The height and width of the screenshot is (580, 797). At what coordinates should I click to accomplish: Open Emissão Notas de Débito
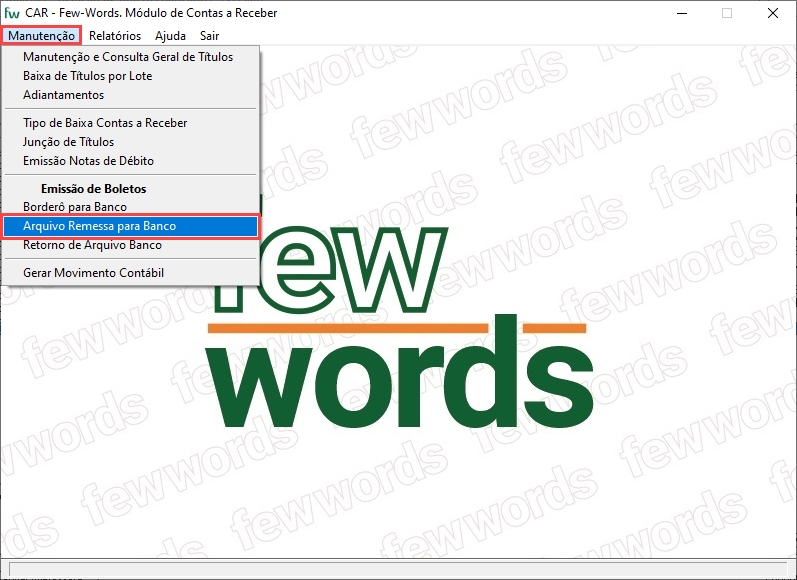131,161
